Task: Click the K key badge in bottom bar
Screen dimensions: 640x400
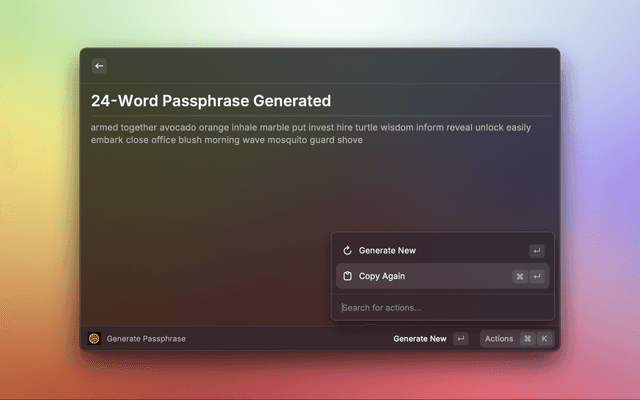Action: tap(544, 339)
